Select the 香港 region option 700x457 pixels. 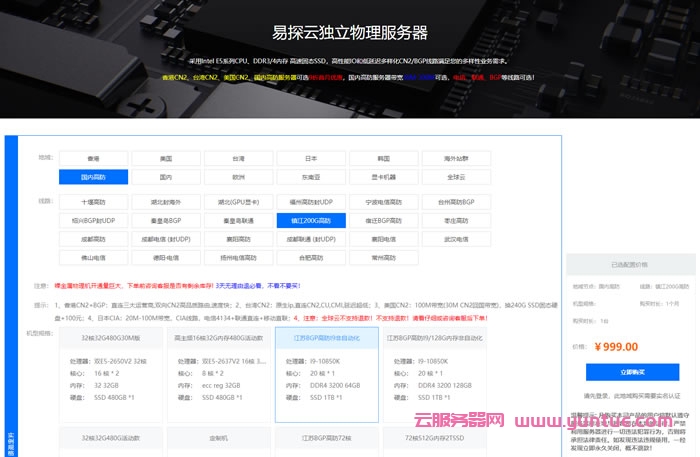93,158
